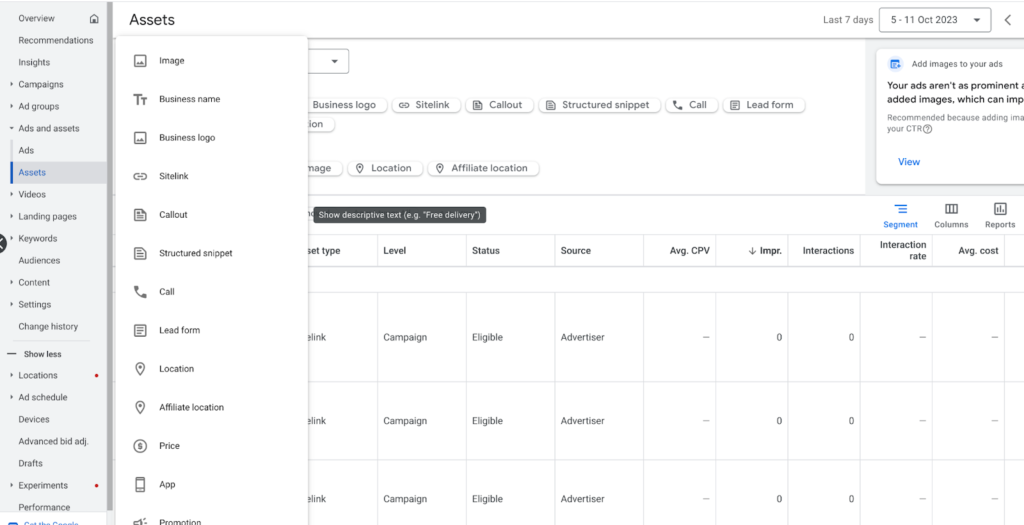Image resolution: width=1024 pixels, height=525 pixels.
Task: Open Audiences in the sidebar
Action: point(39,261)
